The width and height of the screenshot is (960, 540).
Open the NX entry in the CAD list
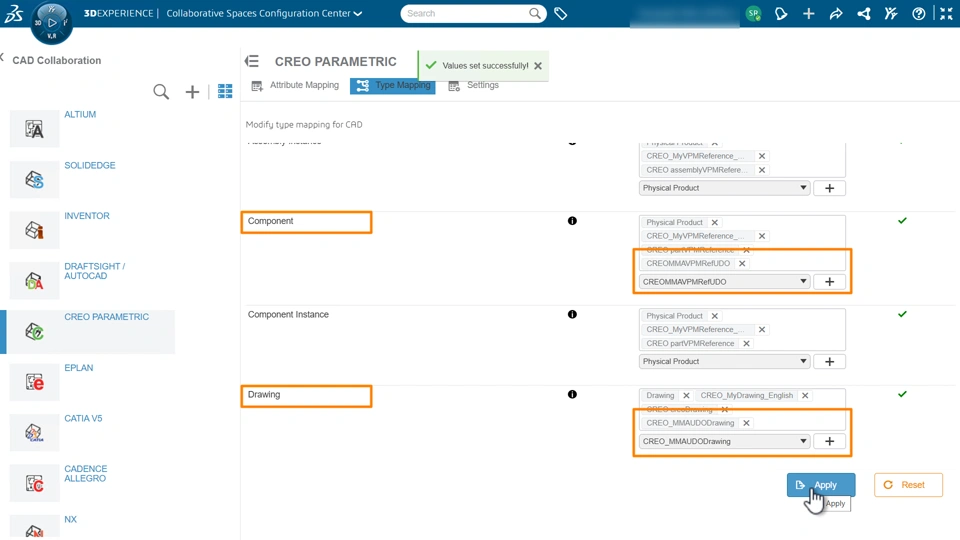coord(70,519)
